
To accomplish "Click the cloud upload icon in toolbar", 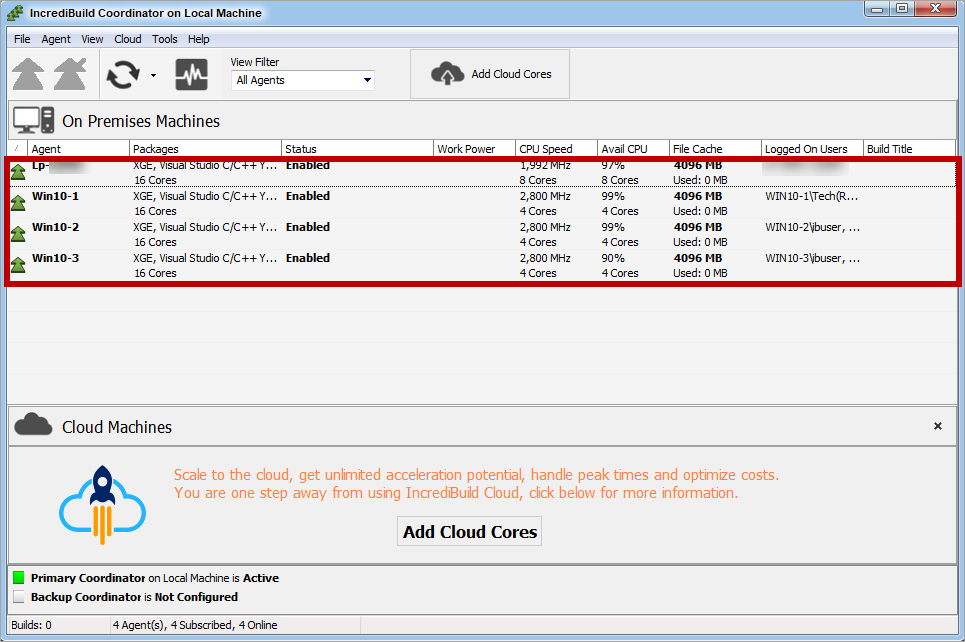I will (447, 74).
